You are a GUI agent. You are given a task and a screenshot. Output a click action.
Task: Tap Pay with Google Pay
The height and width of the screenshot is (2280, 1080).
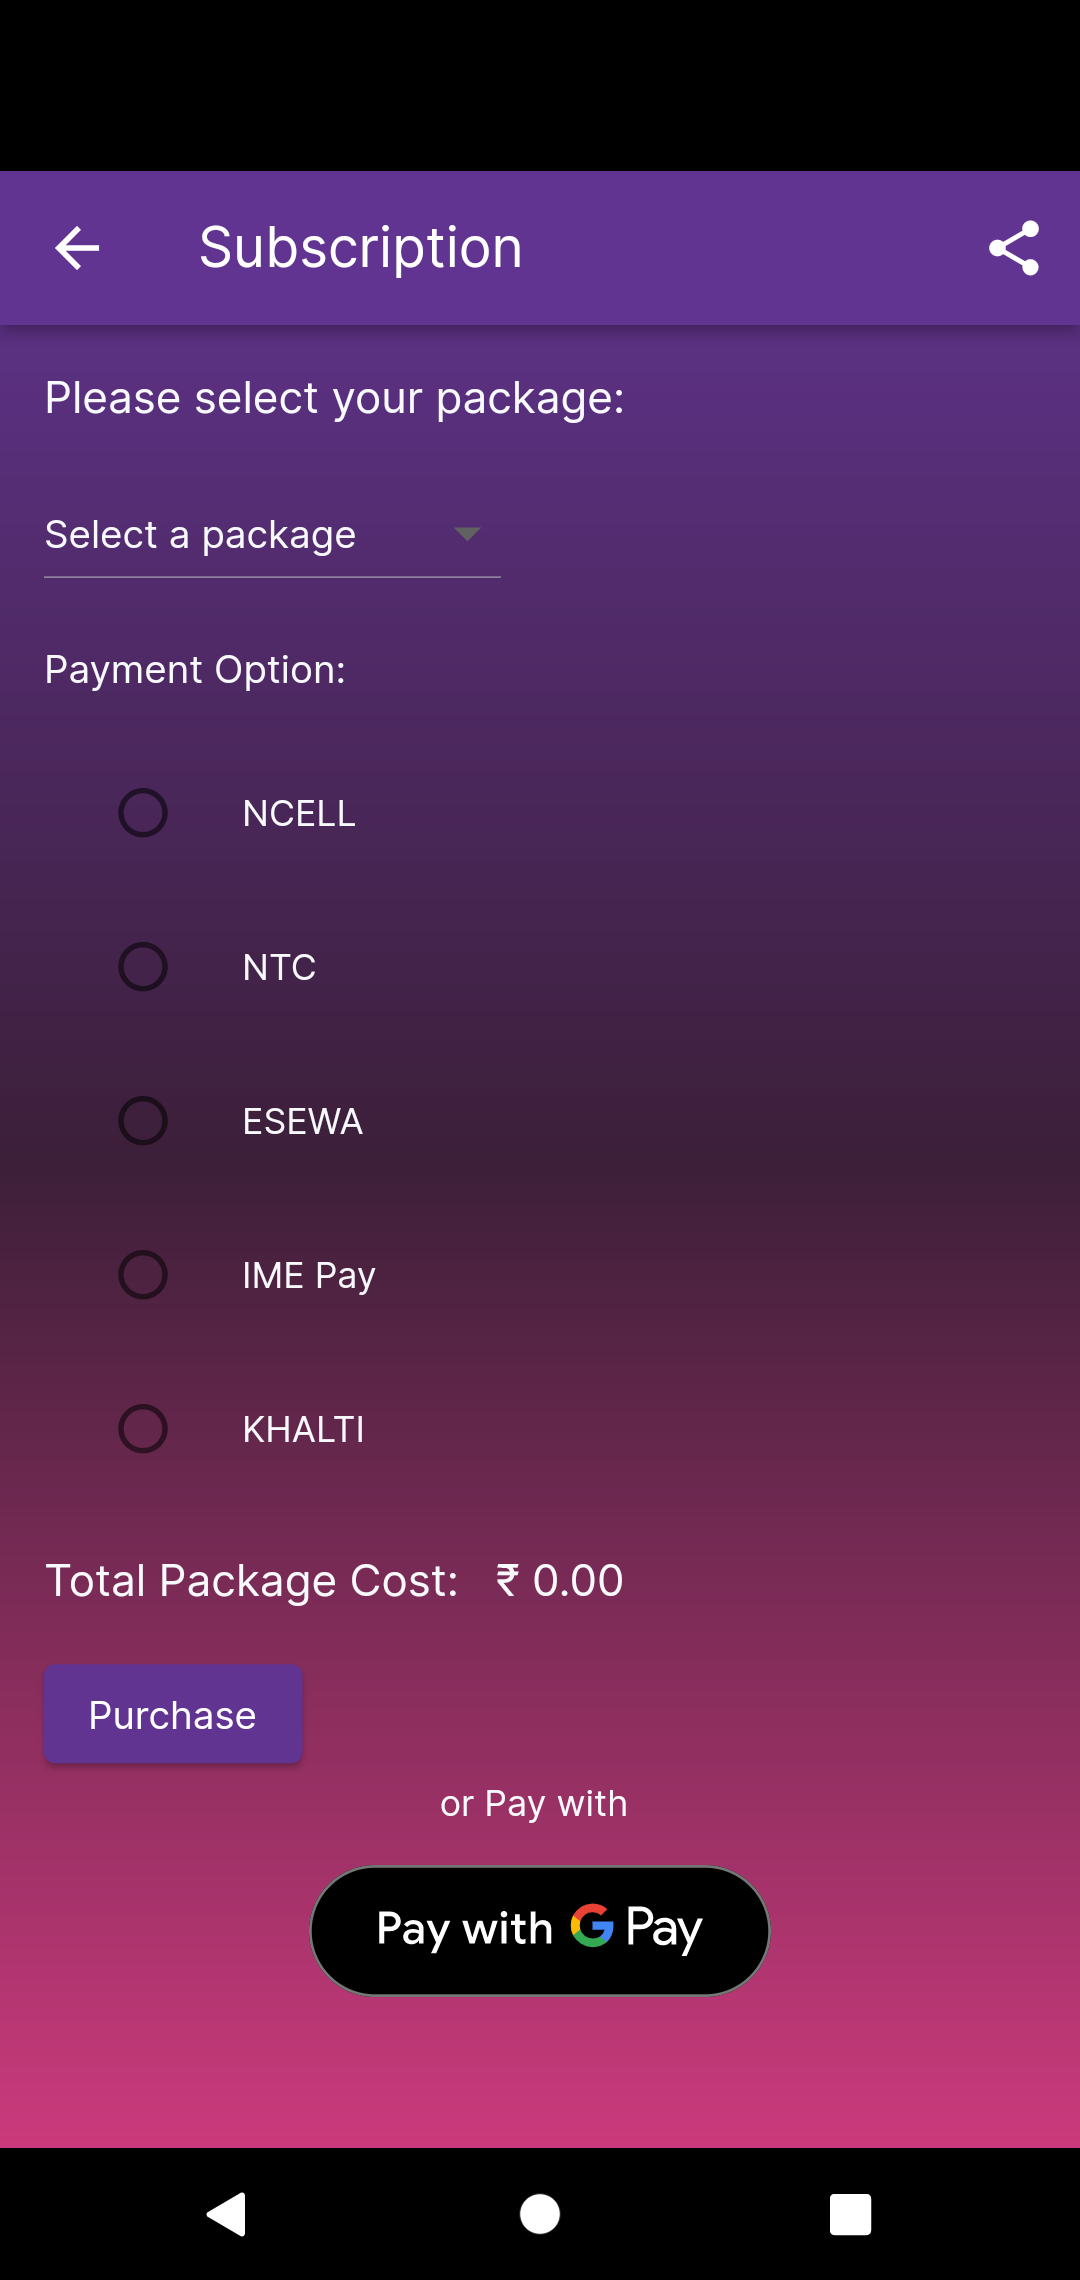click(539, 1929)
